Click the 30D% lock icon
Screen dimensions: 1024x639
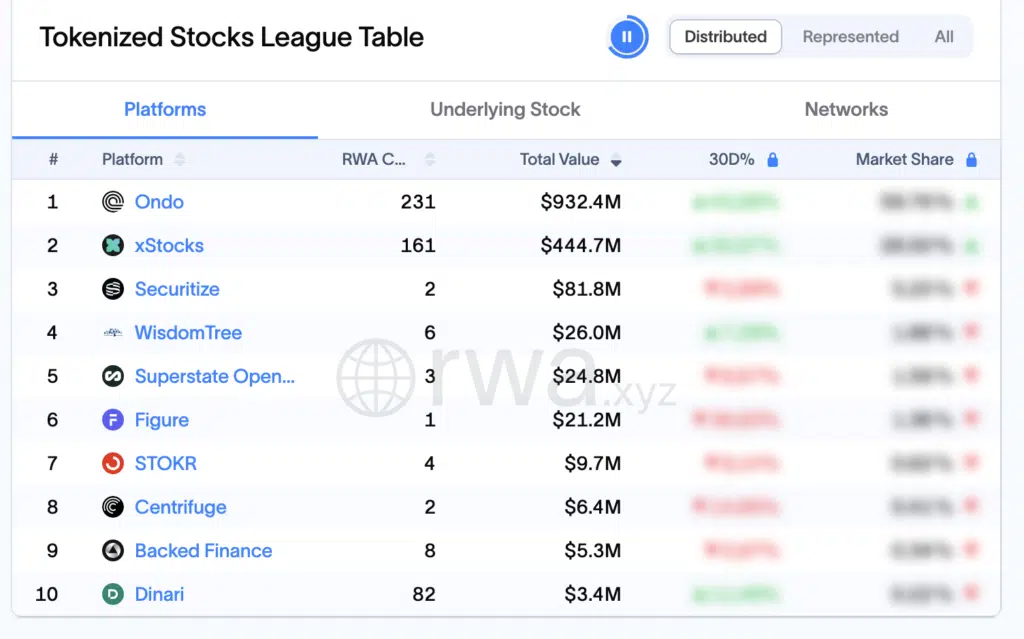tap(773, 159)
